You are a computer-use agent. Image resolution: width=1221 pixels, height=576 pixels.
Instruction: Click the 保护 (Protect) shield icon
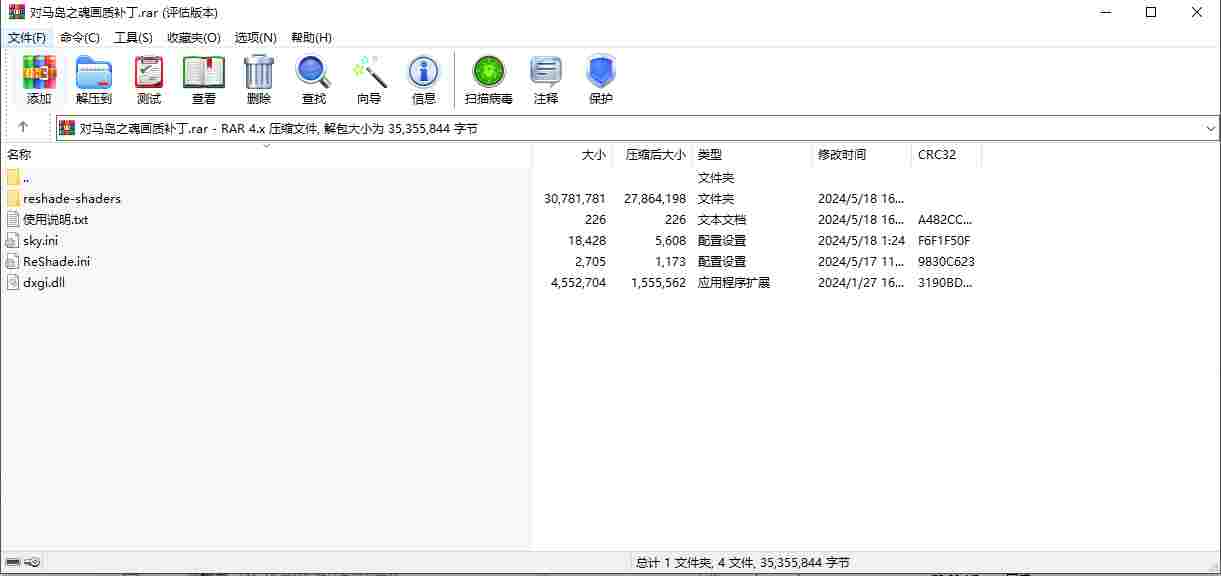[601, 72]
